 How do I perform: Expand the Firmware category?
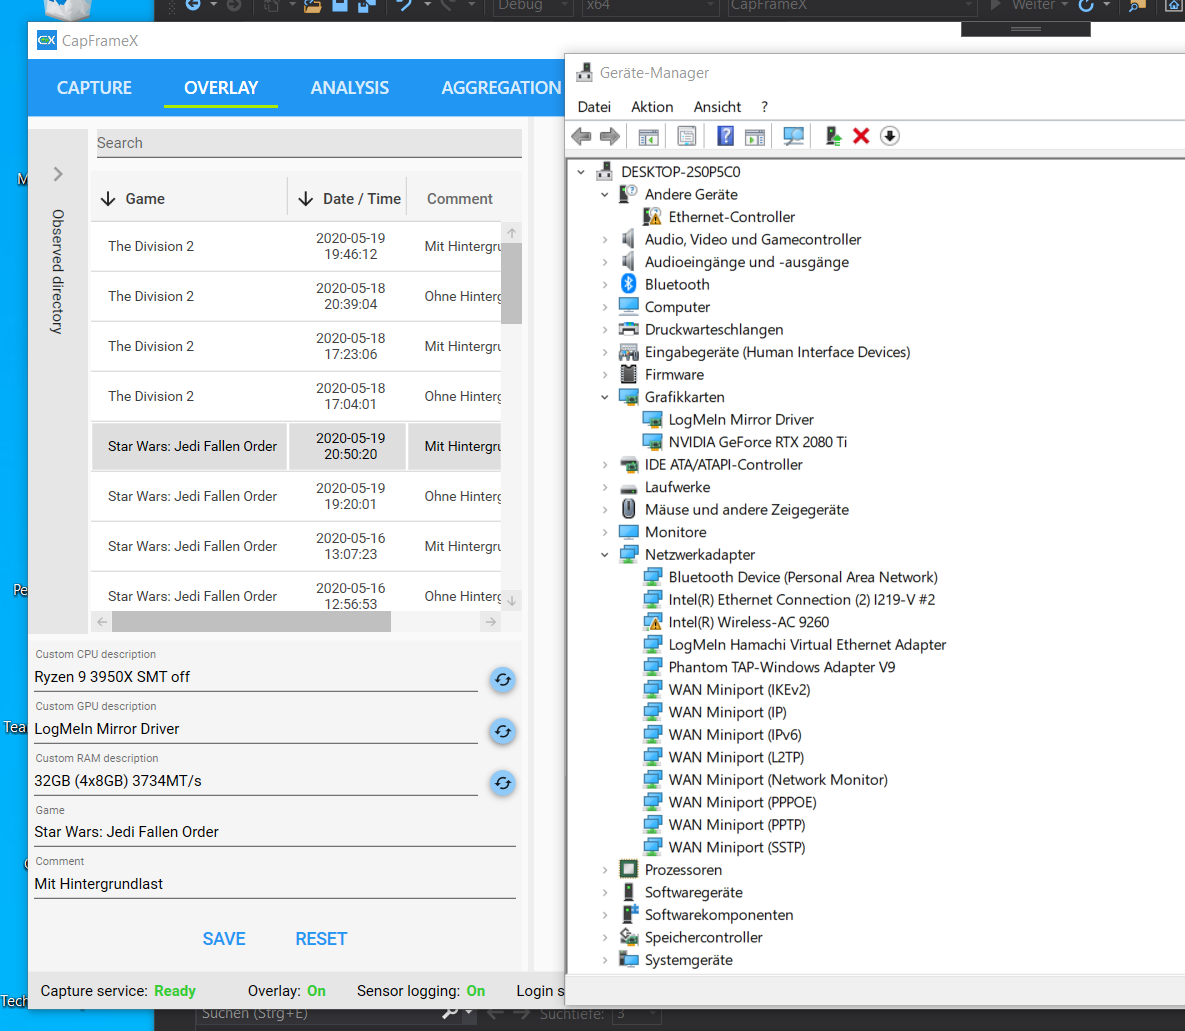click(605, 375)
